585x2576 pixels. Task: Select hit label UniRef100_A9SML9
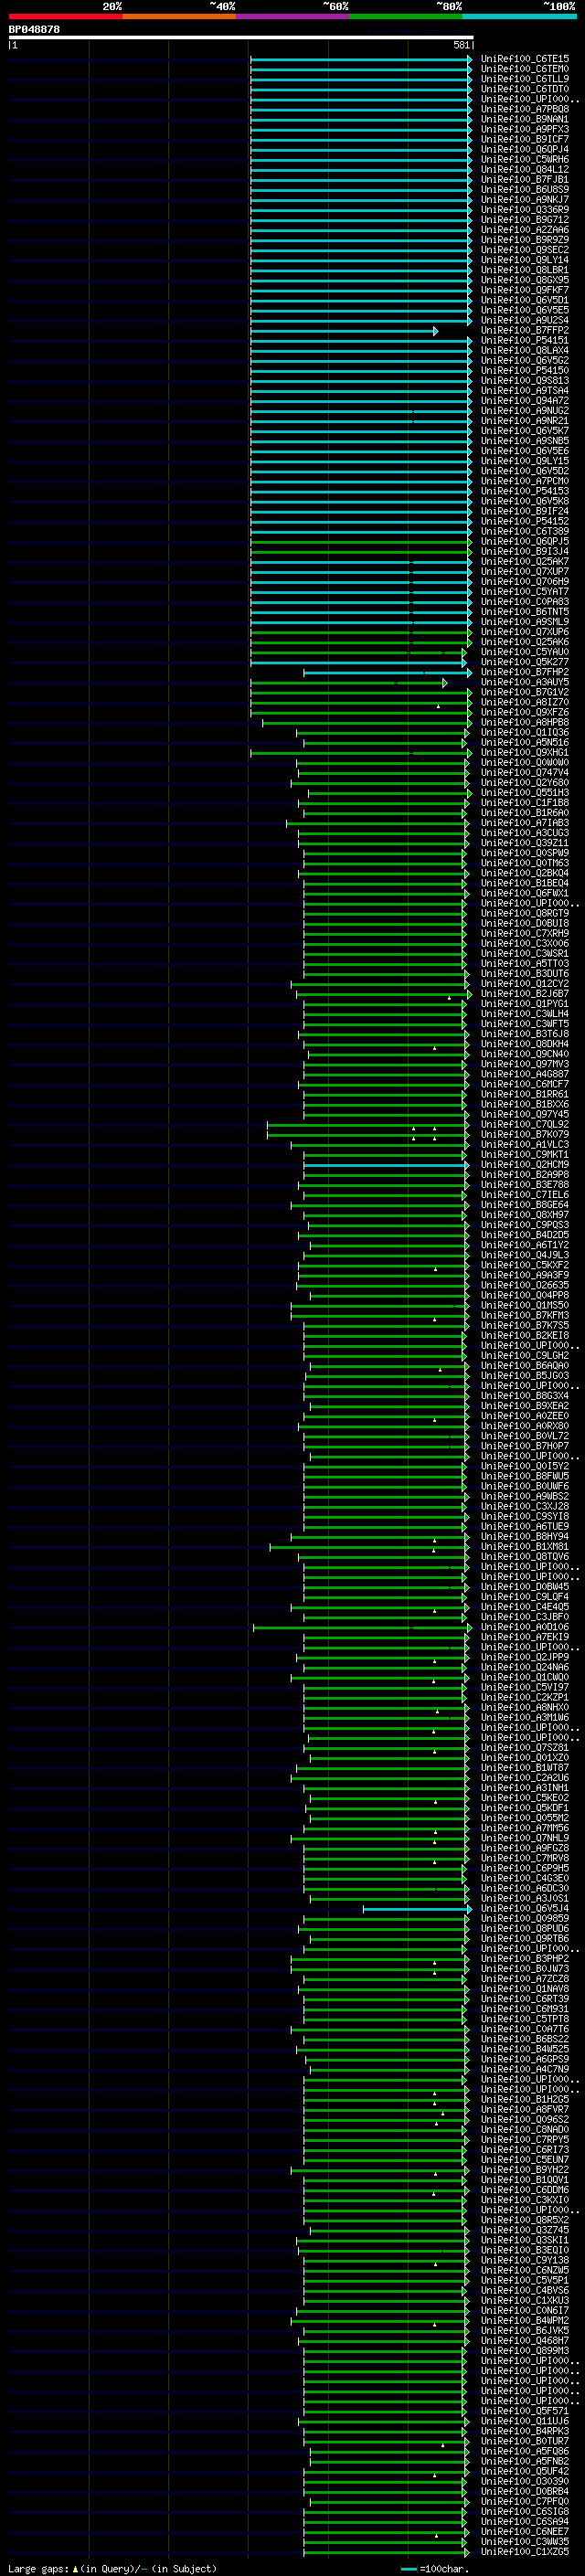pyautogui.click(x=525, y=622)
